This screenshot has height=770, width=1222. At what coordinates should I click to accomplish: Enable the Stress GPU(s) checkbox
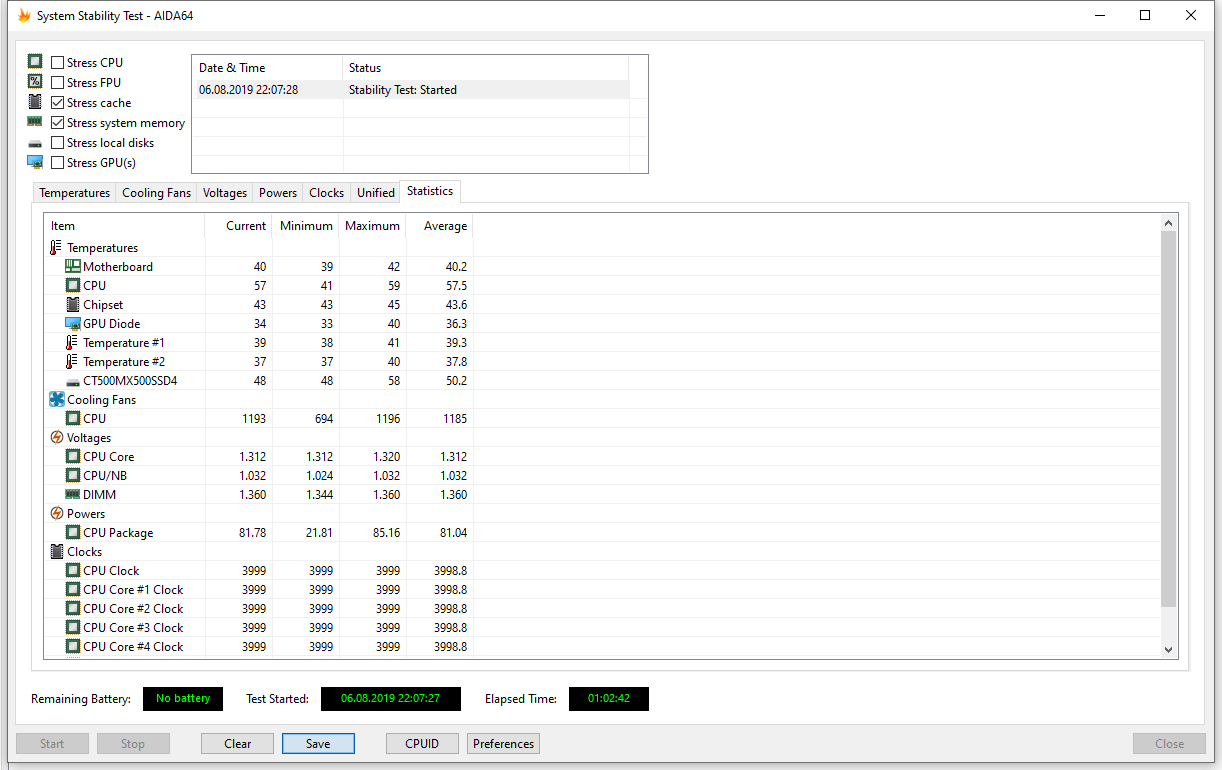click(x=58, y=162)
